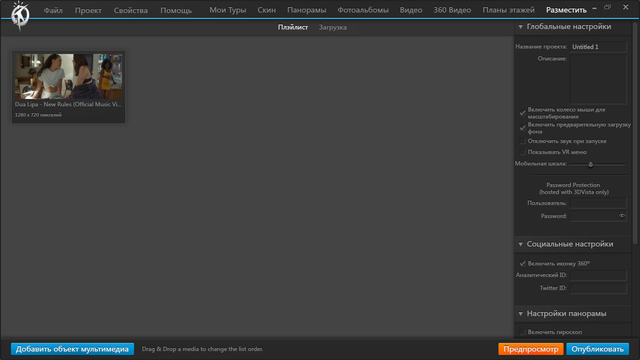Screen dimensions: 640x360
Task: Click Добавить объект мультимедиа button
Action: click(72, 349)
